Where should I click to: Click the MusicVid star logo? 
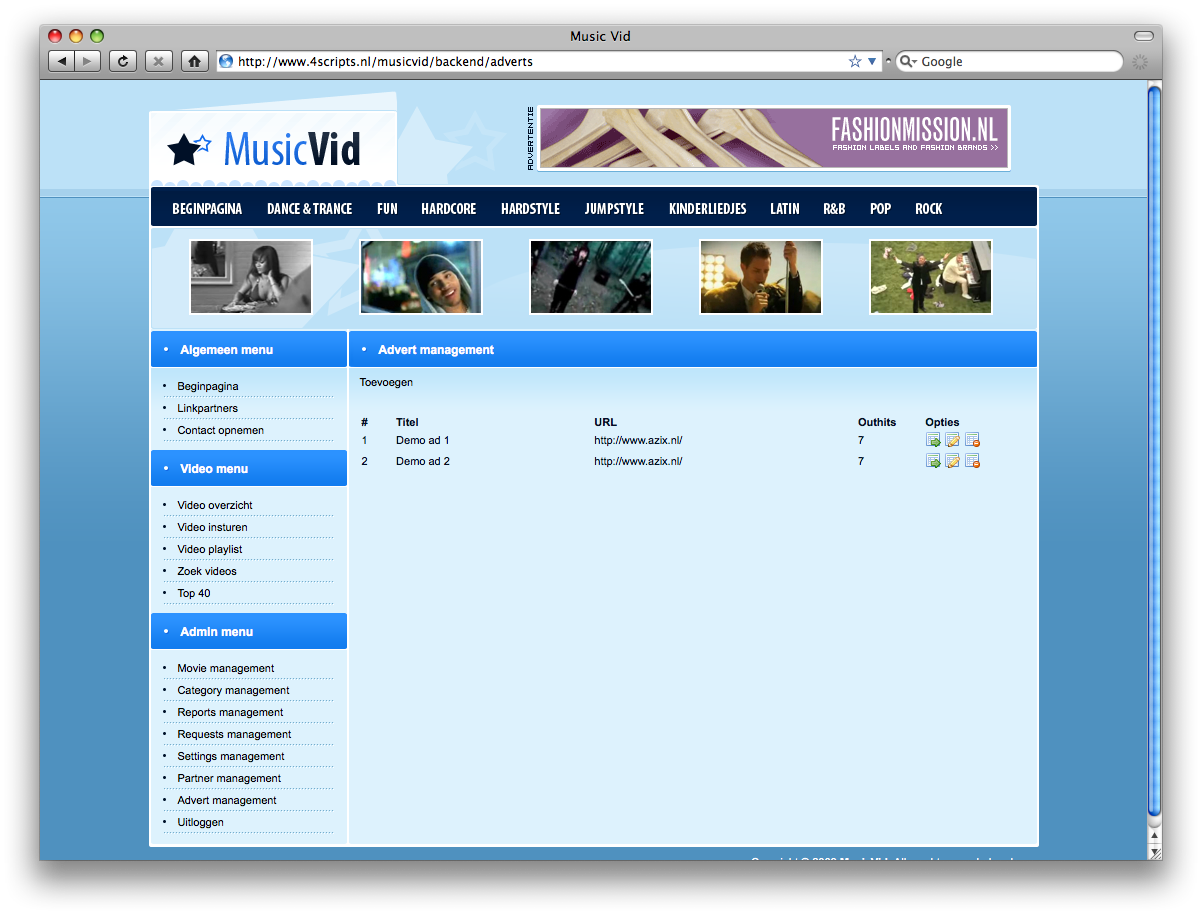[189, 149]
